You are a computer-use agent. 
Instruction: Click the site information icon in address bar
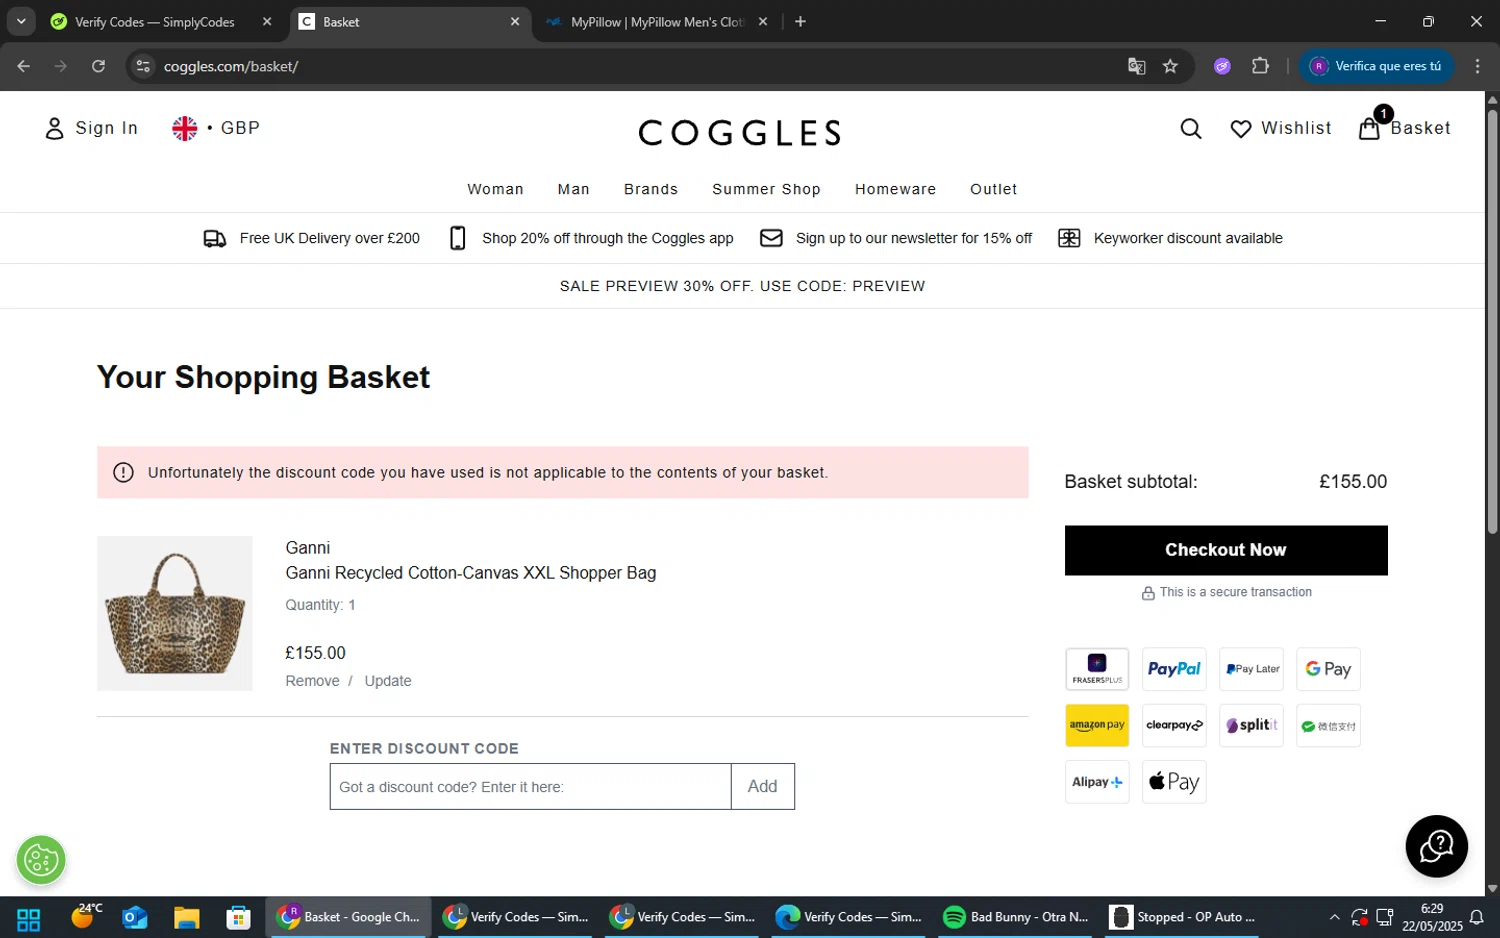pyautogui.click(x=143, y=66)
